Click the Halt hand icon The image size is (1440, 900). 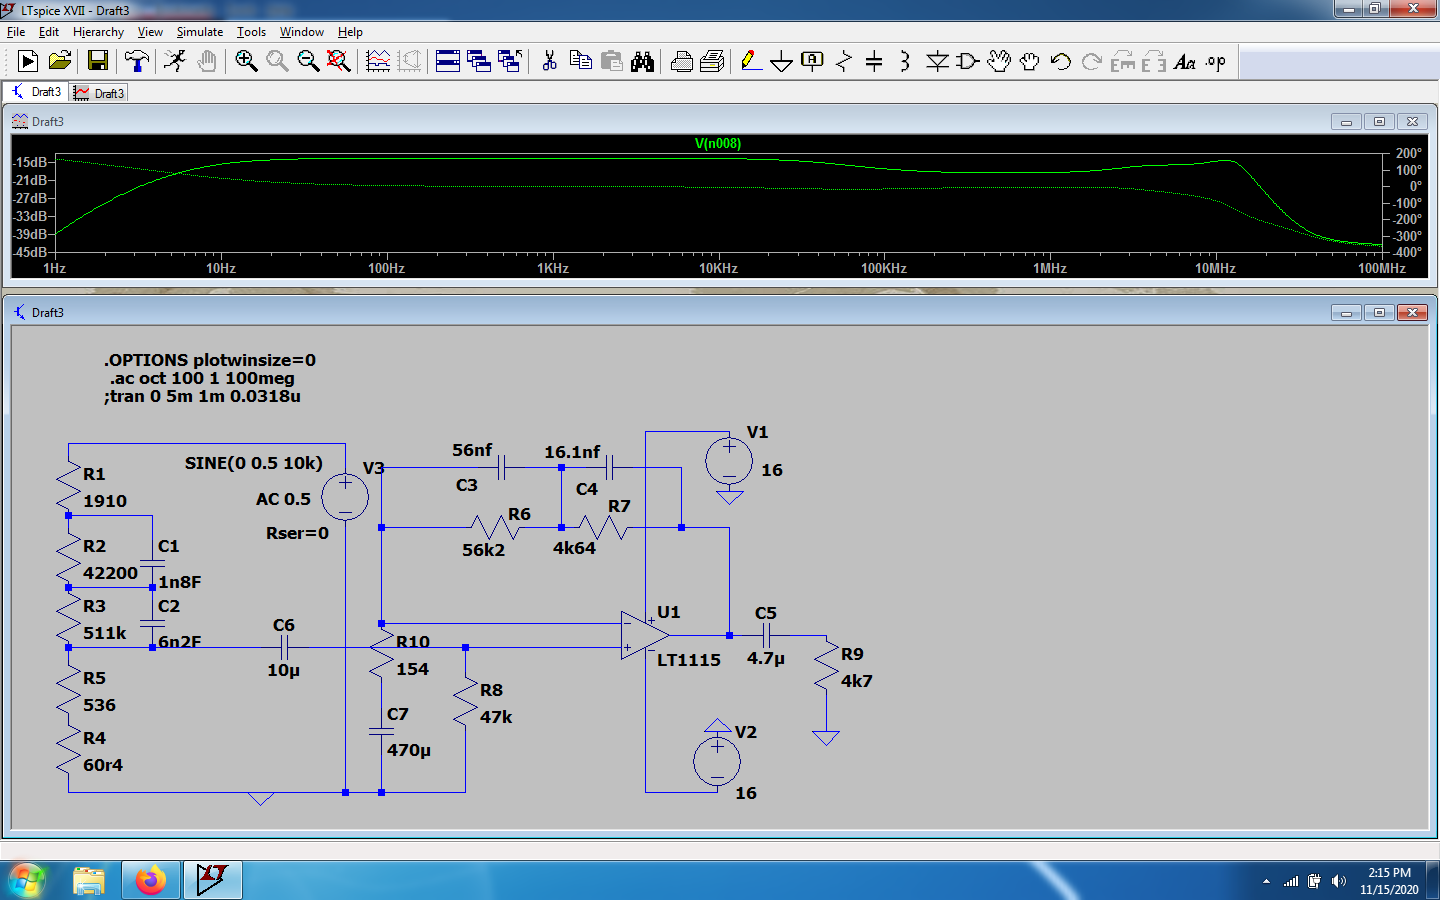(x=207, y=61)
